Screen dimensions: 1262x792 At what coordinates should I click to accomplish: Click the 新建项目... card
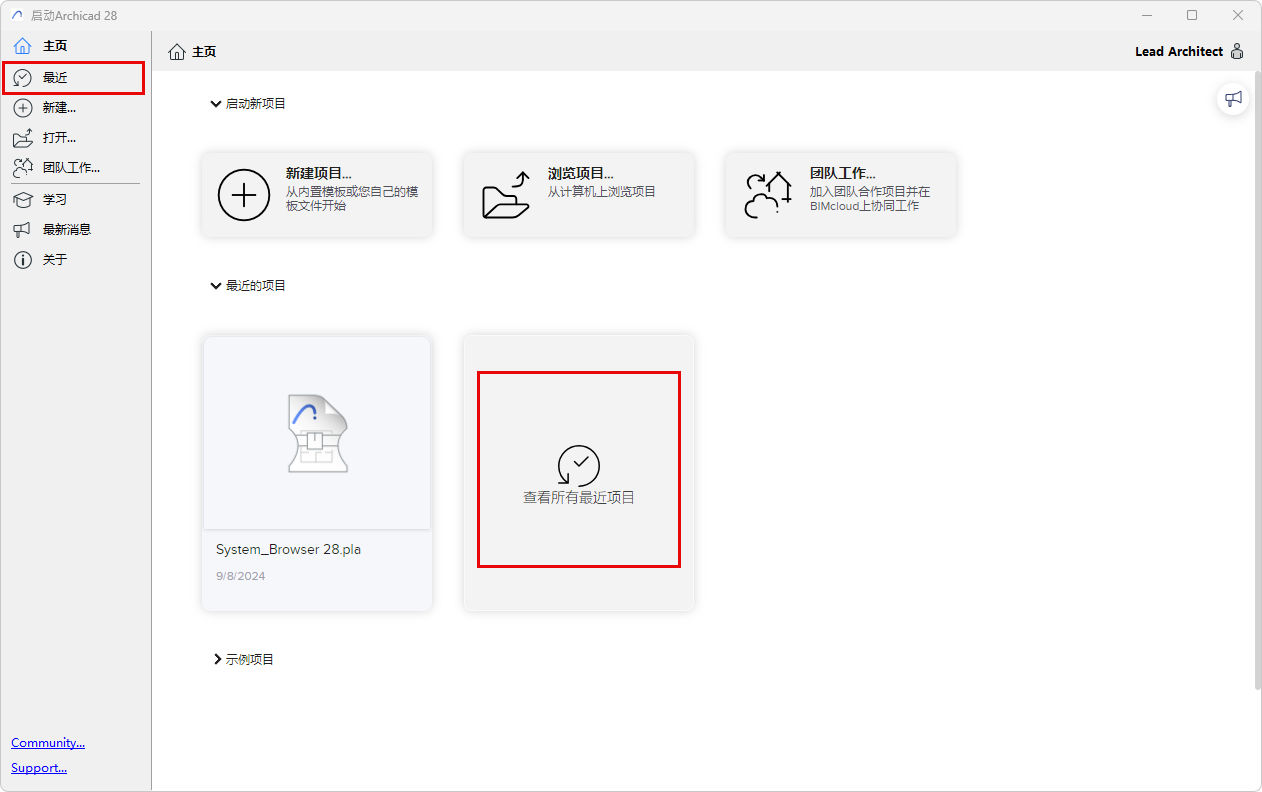(317, 194)
